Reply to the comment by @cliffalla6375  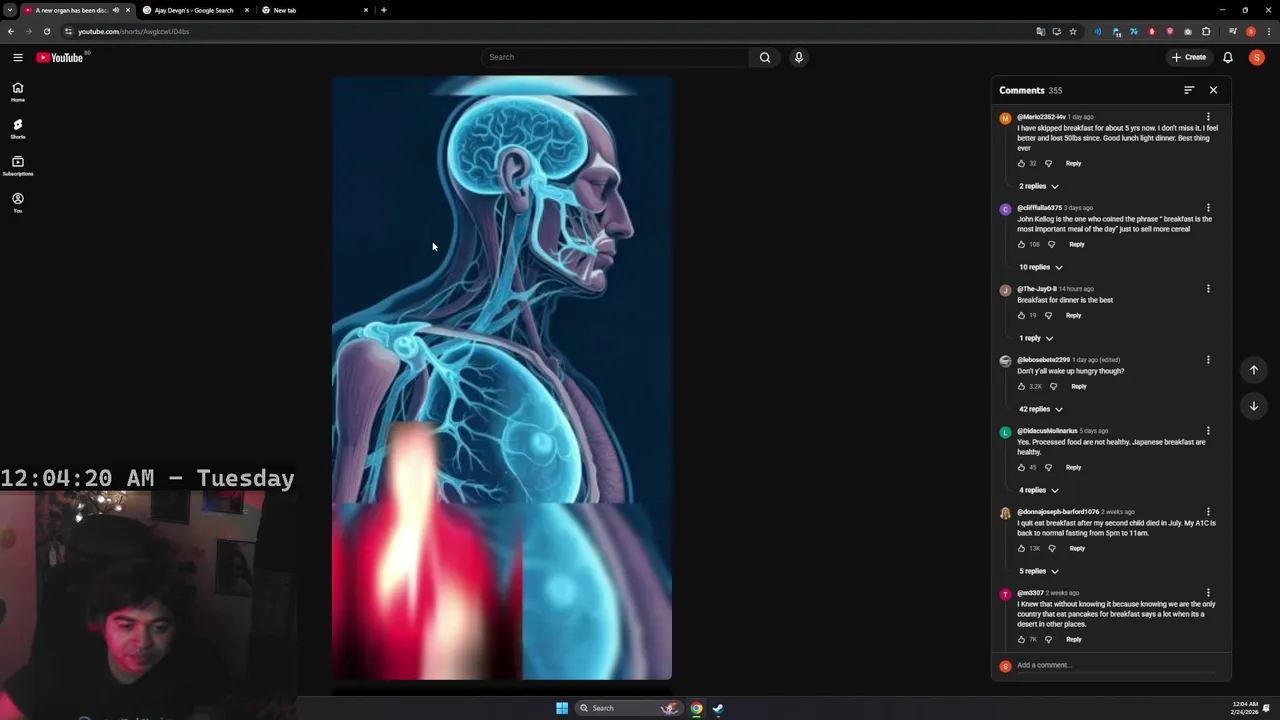(x=1076, y=244)
